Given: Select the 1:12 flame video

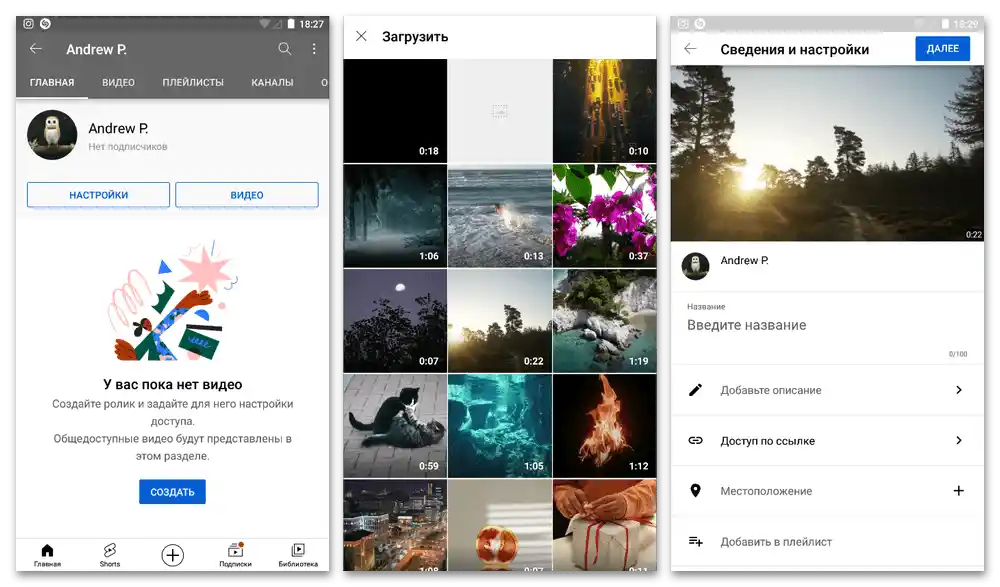Looking at the screenshot, I should click(x=605, y=426).
